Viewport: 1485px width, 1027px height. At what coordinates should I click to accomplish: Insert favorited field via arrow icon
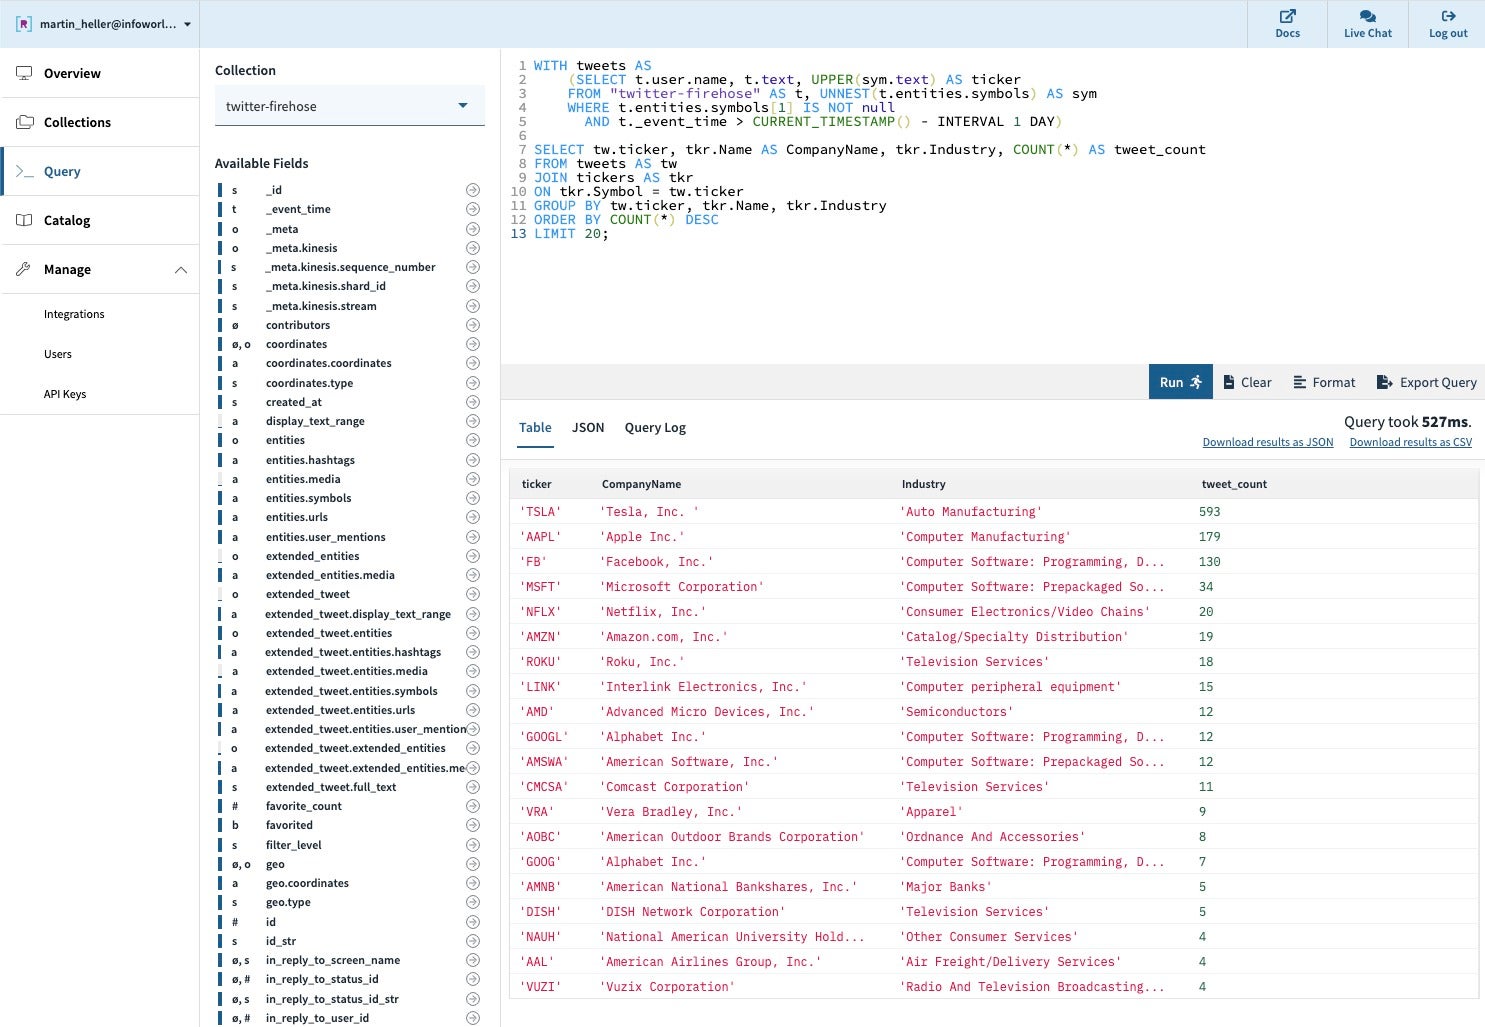click(x=473, y=825)
